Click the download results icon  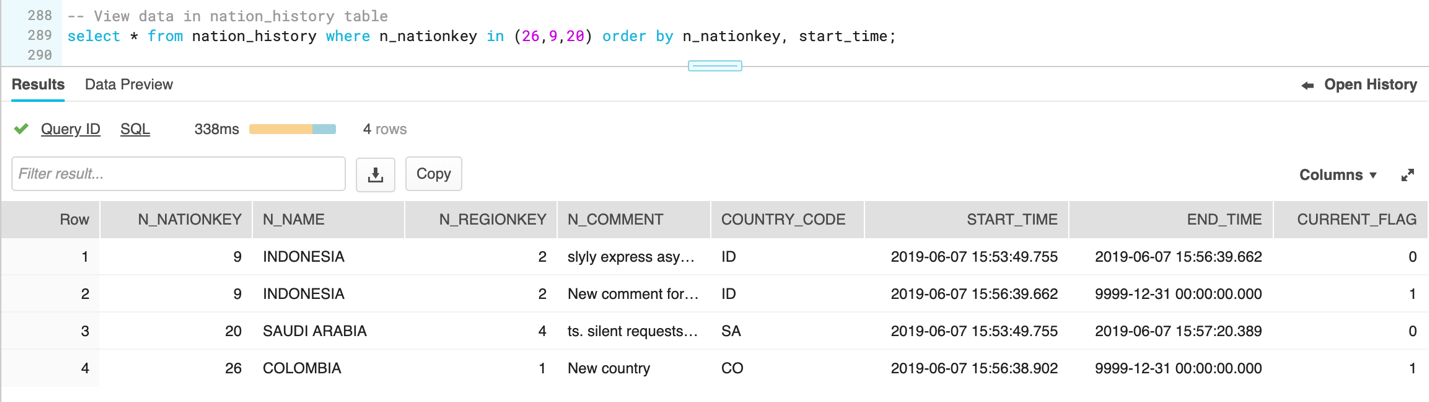(x=375, y=174)
